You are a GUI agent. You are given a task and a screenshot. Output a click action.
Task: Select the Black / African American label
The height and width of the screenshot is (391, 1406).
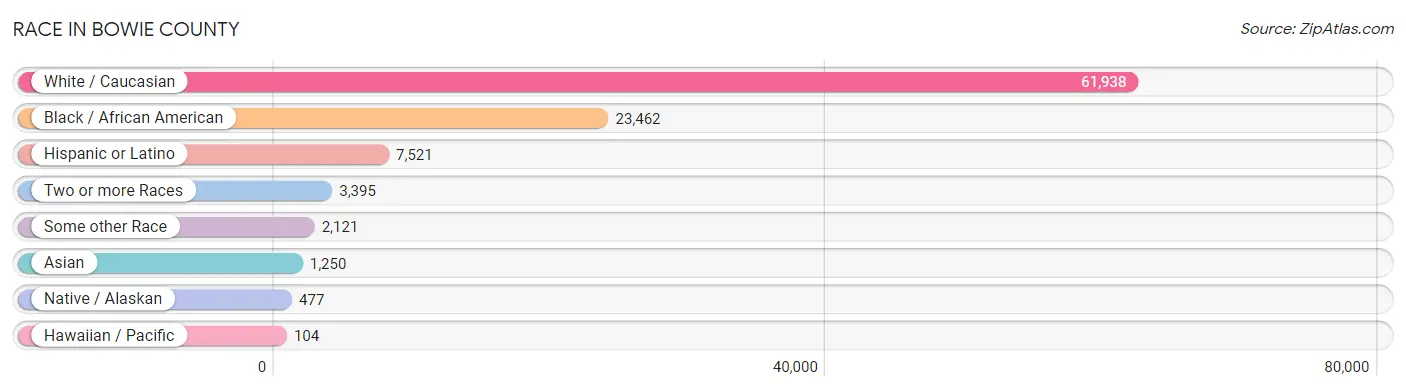click(x=133, y=118)
